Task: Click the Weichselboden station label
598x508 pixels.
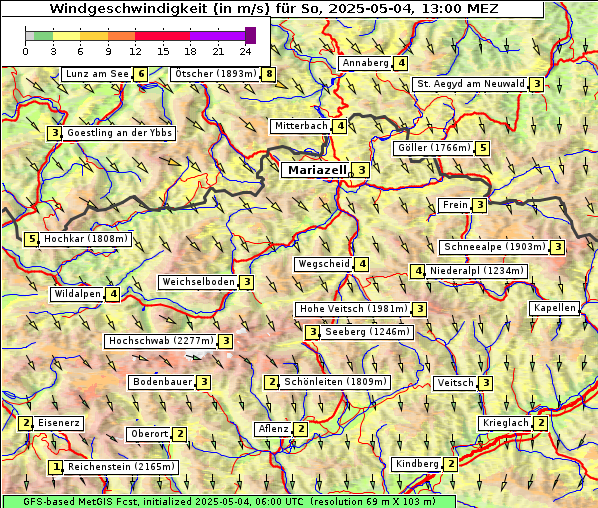Action: pos(198,282)
